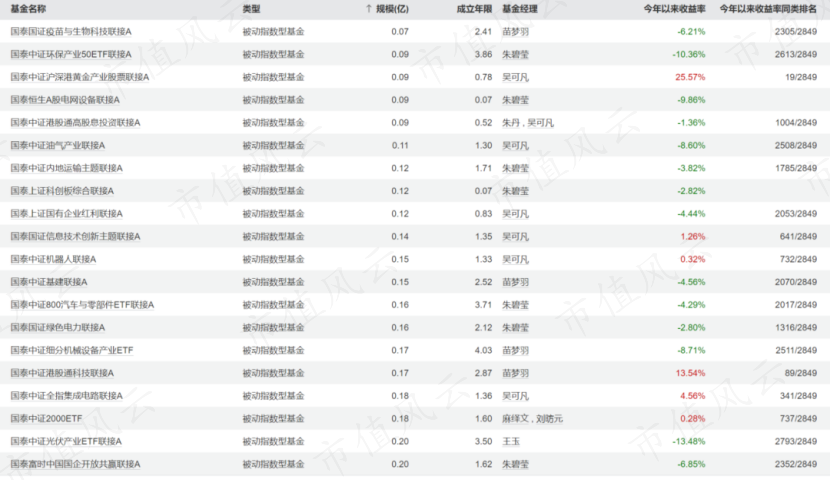Image resolution: width=830 pixels, height=480 pixels.
Task: Click the 类型 column header
Action: point(251,9)
